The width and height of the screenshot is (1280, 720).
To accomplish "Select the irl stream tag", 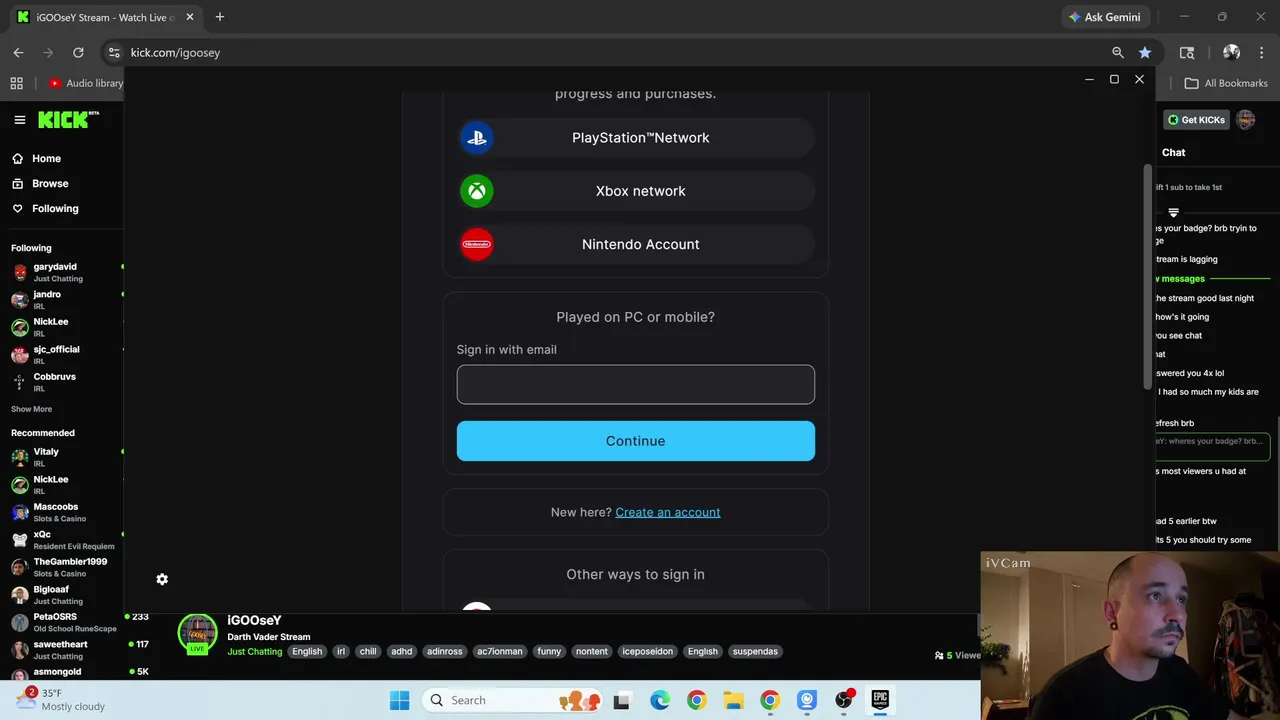I will (x=340, y=651).
